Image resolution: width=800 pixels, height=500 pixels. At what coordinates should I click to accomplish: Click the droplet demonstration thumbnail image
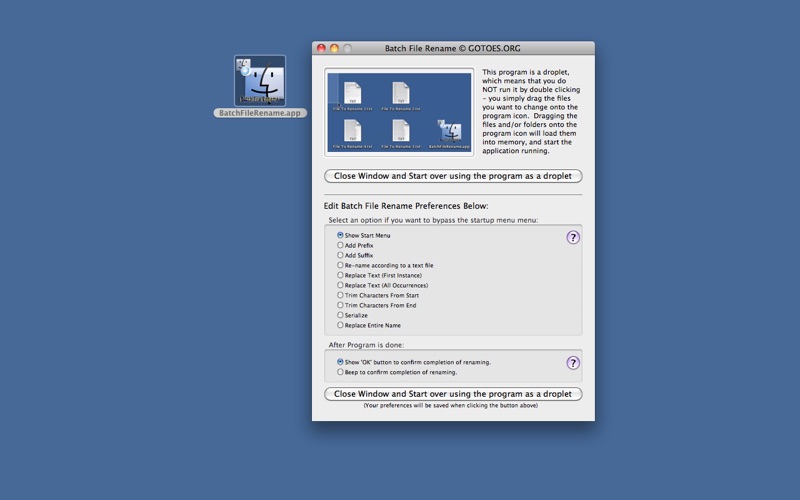(399, 112)
